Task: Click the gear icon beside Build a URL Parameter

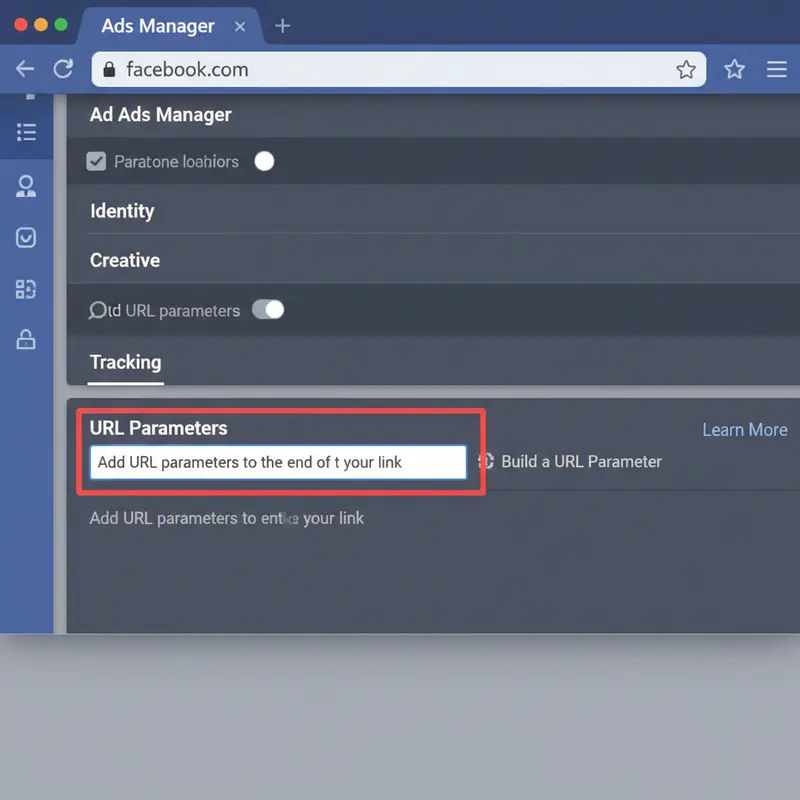Action: [x=487, y=462]
